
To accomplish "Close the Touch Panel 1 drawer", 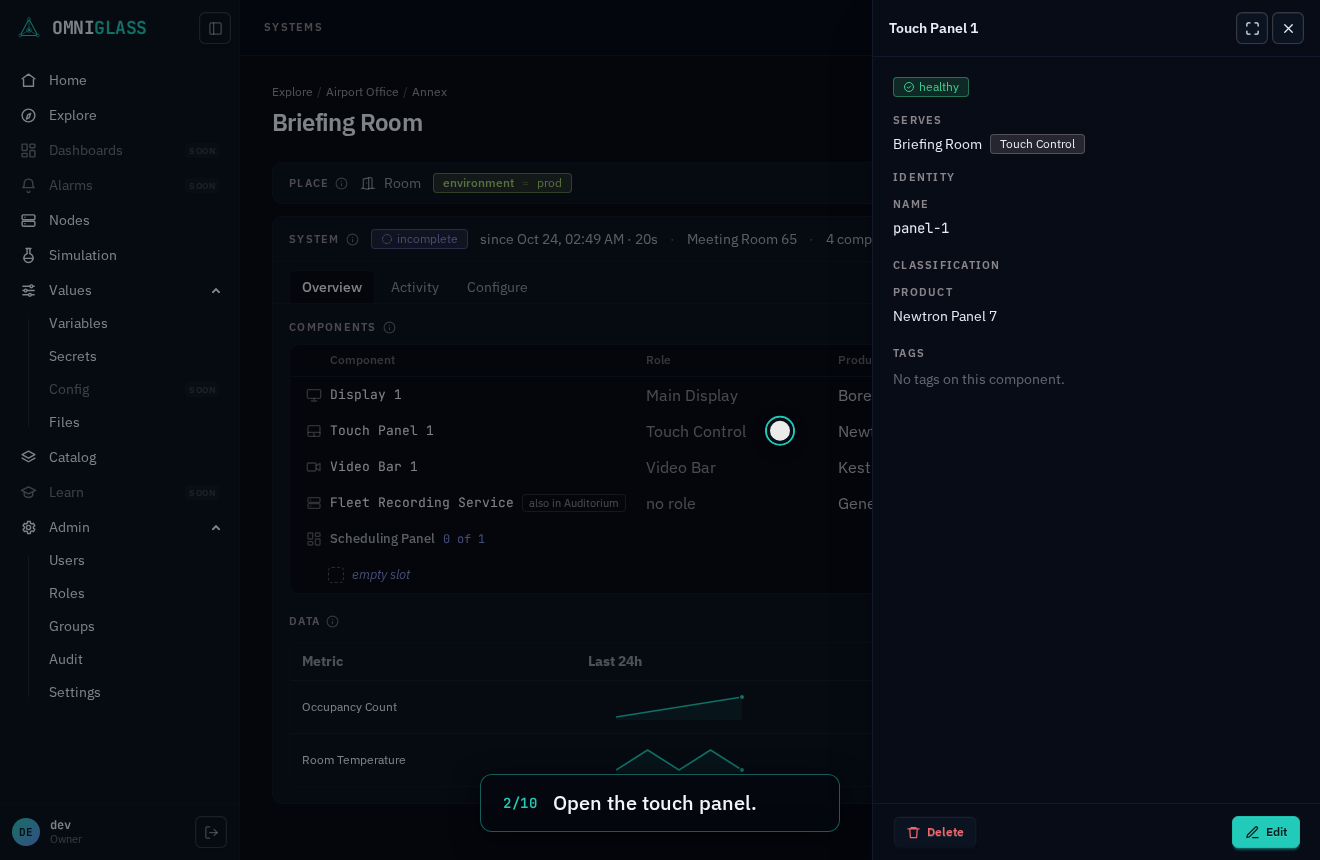I will (1288, 28).
